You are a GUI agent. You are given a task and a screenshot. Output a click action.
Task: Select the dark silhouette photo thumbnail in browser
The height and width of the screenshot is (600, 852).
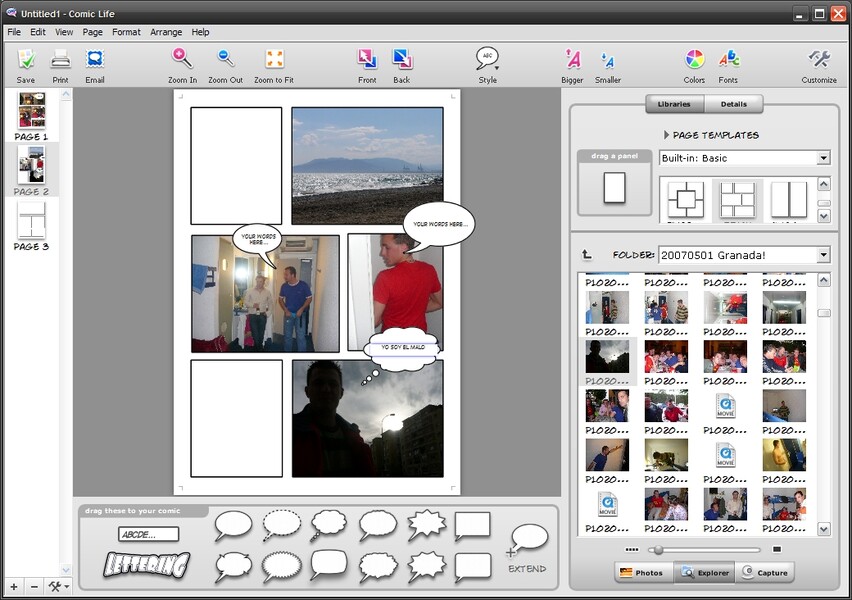click(x=607, y=357)
